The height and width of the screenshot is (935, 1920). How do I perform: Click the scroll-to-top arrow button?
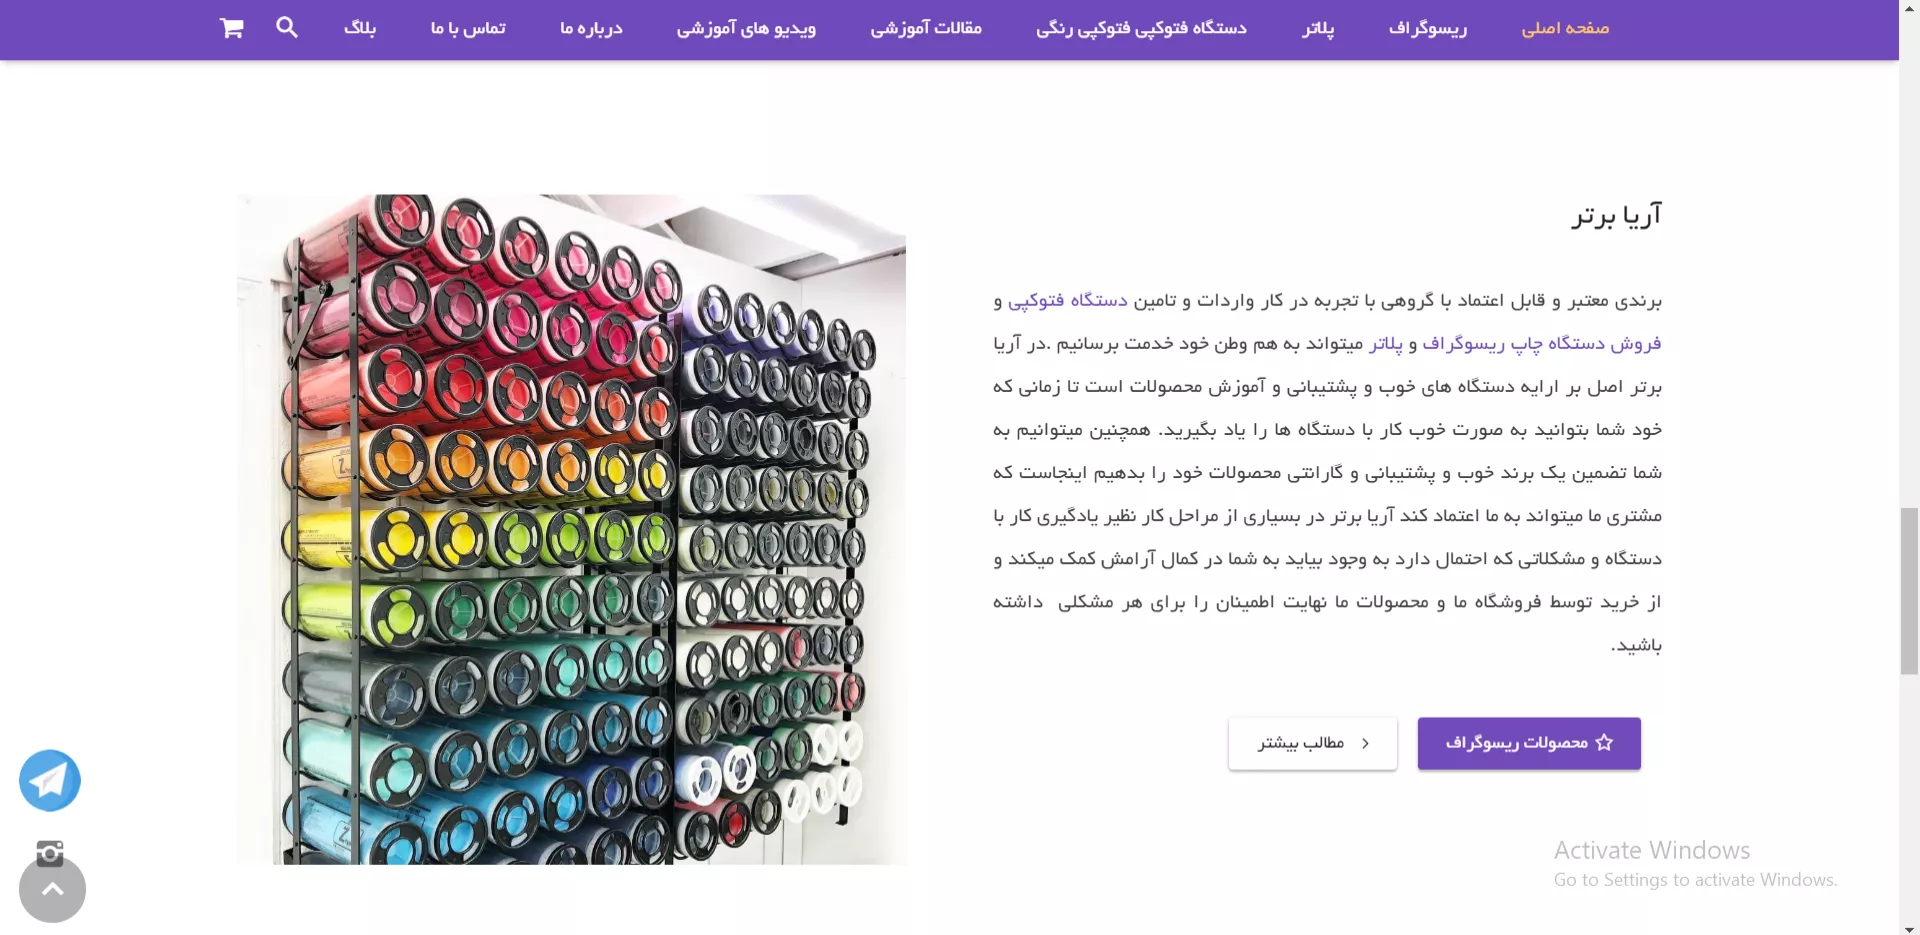[x=52, y=889]
